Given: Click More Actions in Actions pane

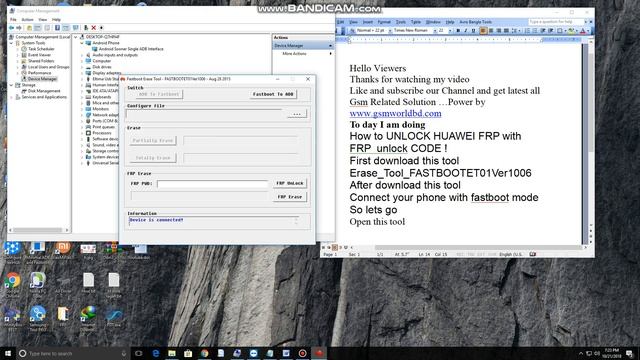Looking at the screenshot, I should pos(294,54).
